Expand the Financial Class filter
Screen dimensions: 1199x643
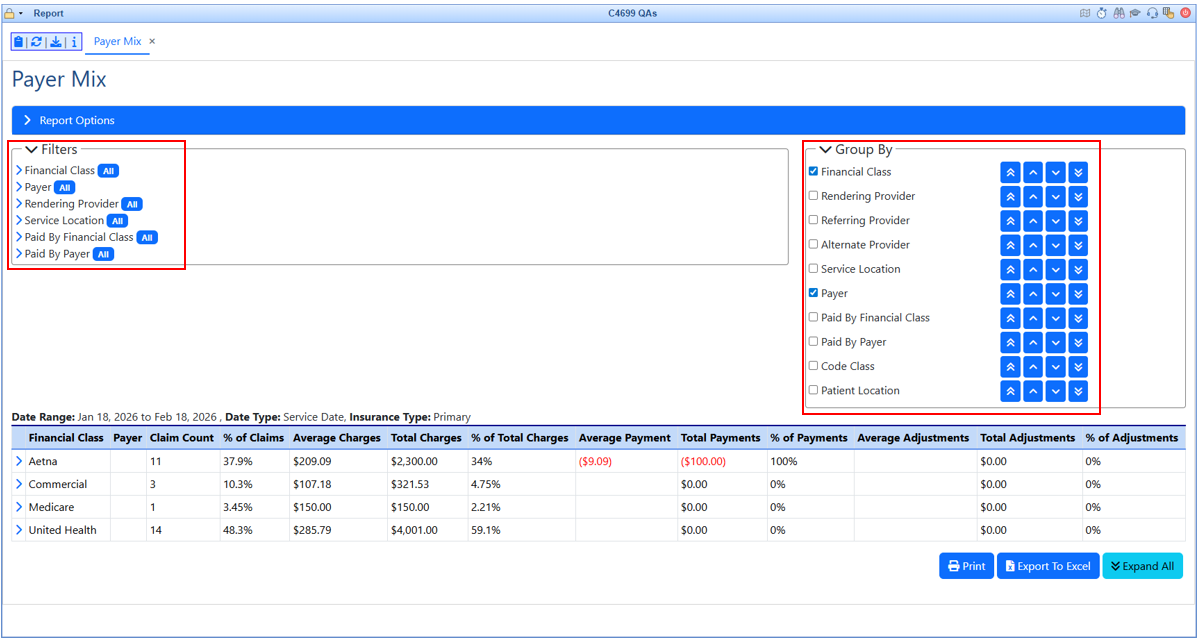click(x=19, y=170)
